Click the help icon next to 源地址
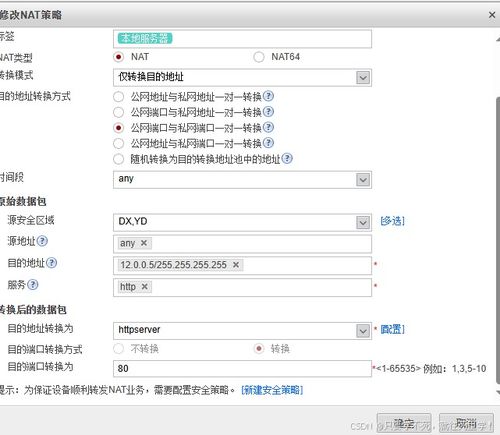The height and width of the screenshot is (435, 500). coord(42,241)
